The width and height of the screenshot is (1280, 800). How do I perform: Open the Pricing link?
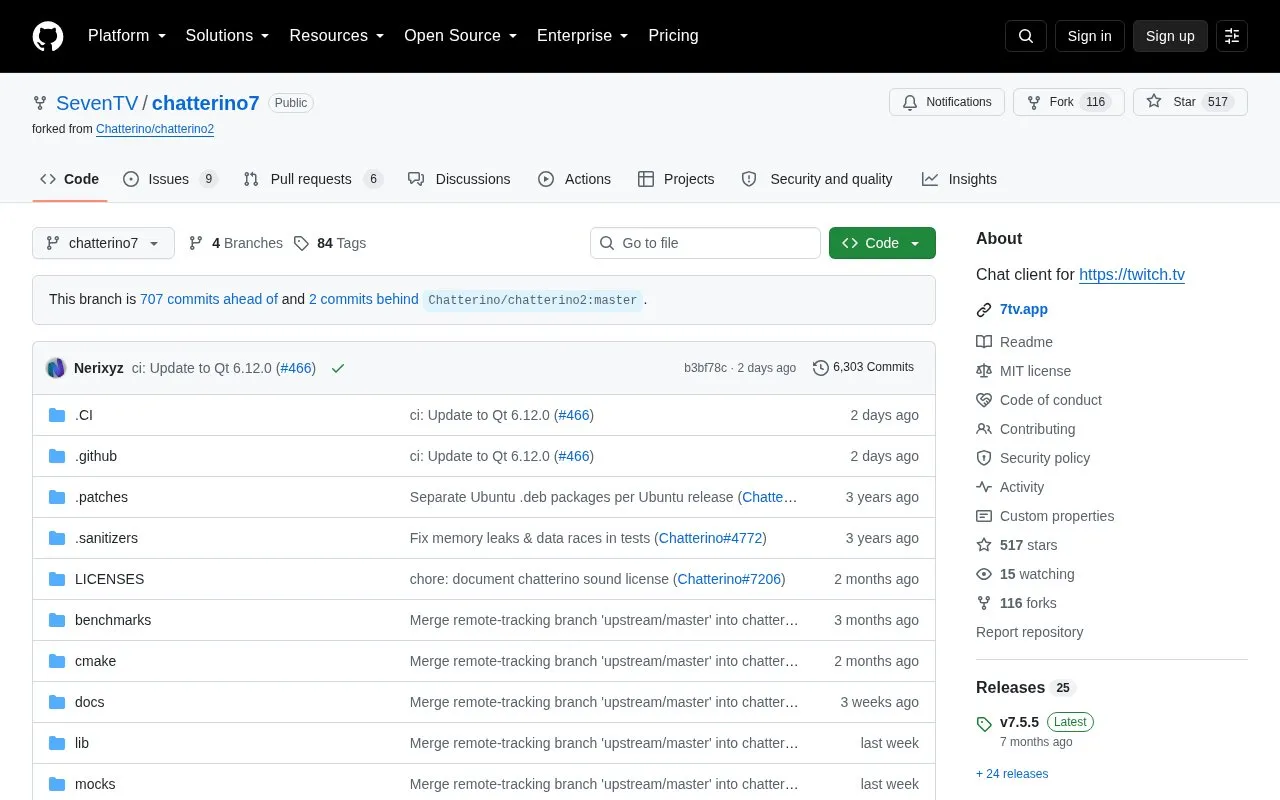(673, 36)
